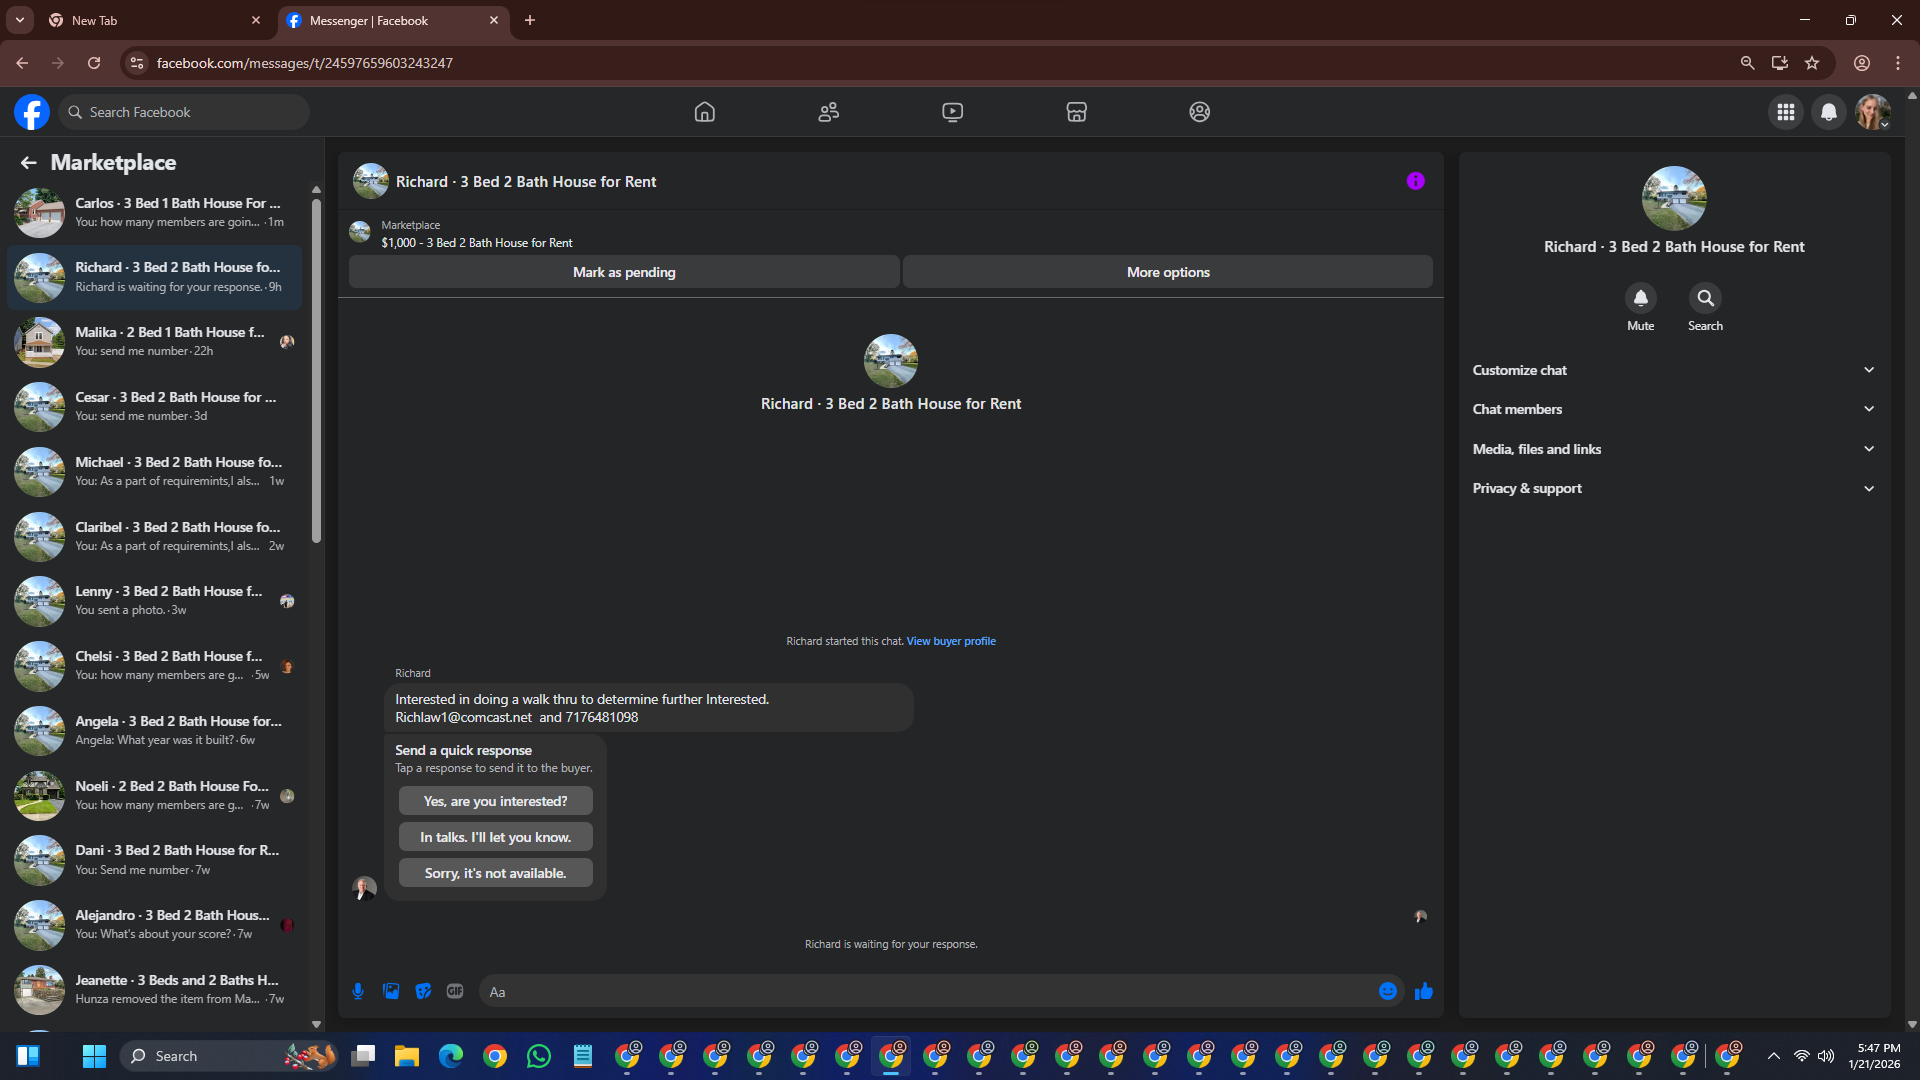Click the voice clip microphone icon
This screenshot has height=1080, width=1920.
(358, 991)
